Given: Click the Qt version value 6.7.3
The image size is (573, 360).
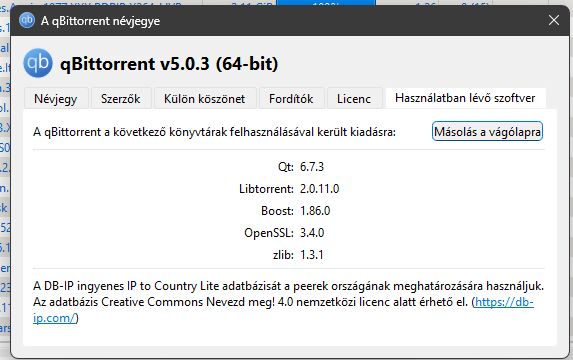Looking at the screenshot, I should [312, 167].
